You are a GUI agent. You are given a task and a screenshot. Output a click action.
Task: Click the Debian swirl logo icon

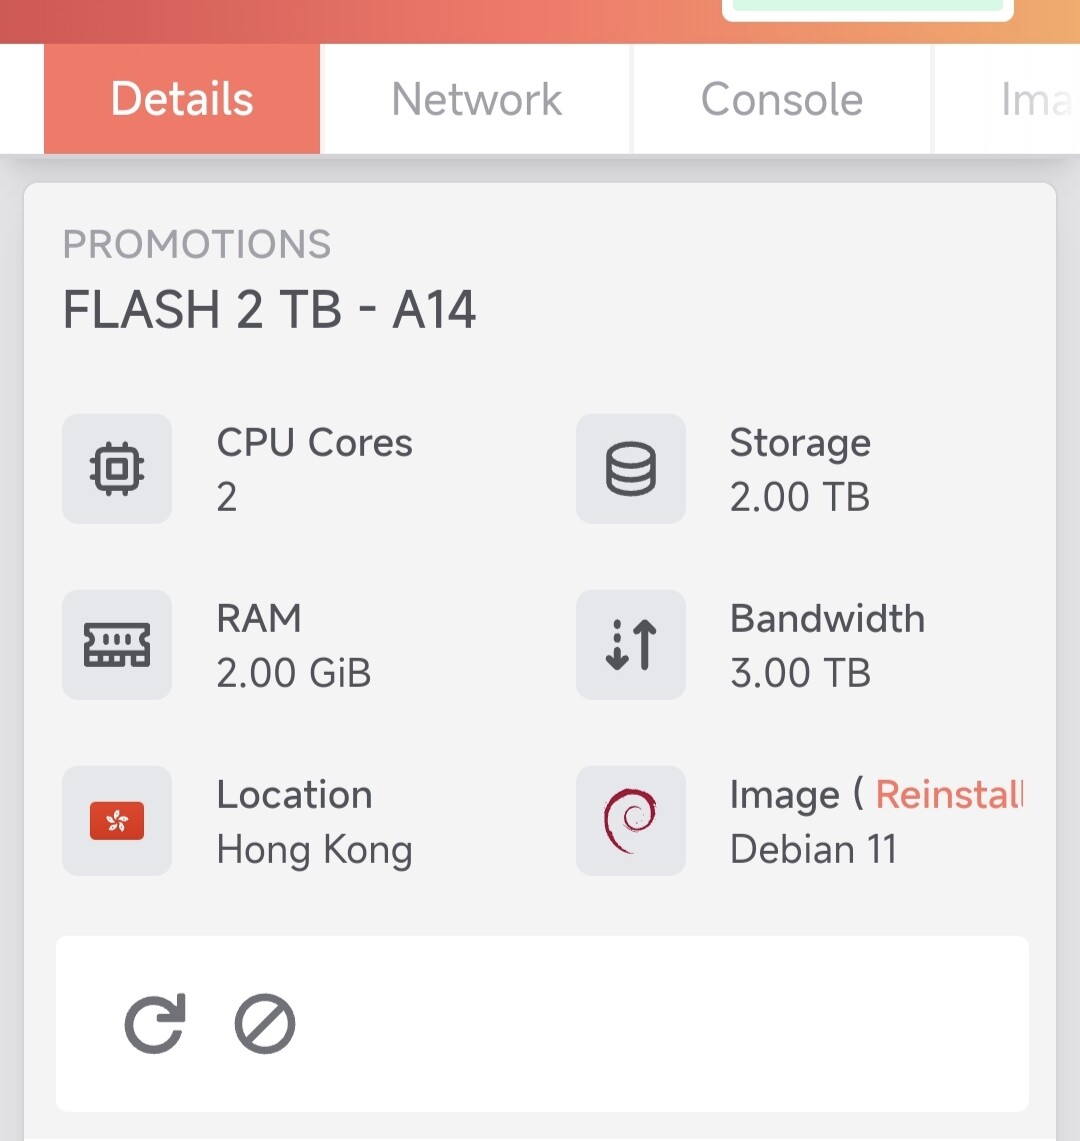click(x=631, y=821)
